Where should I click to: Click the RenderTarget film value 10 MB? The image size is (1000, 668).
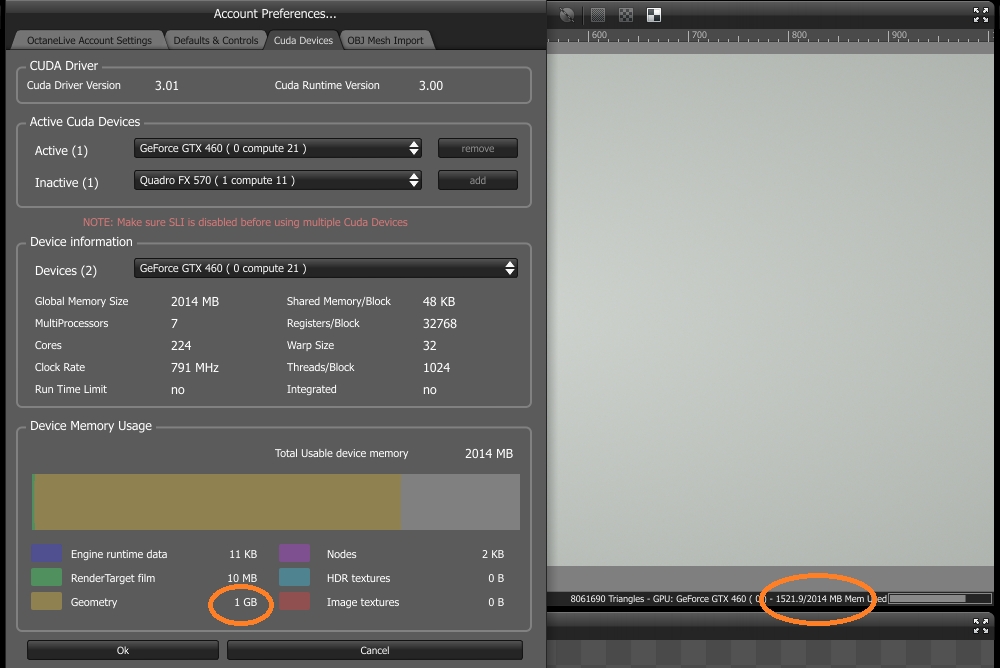tap(242, 578)
